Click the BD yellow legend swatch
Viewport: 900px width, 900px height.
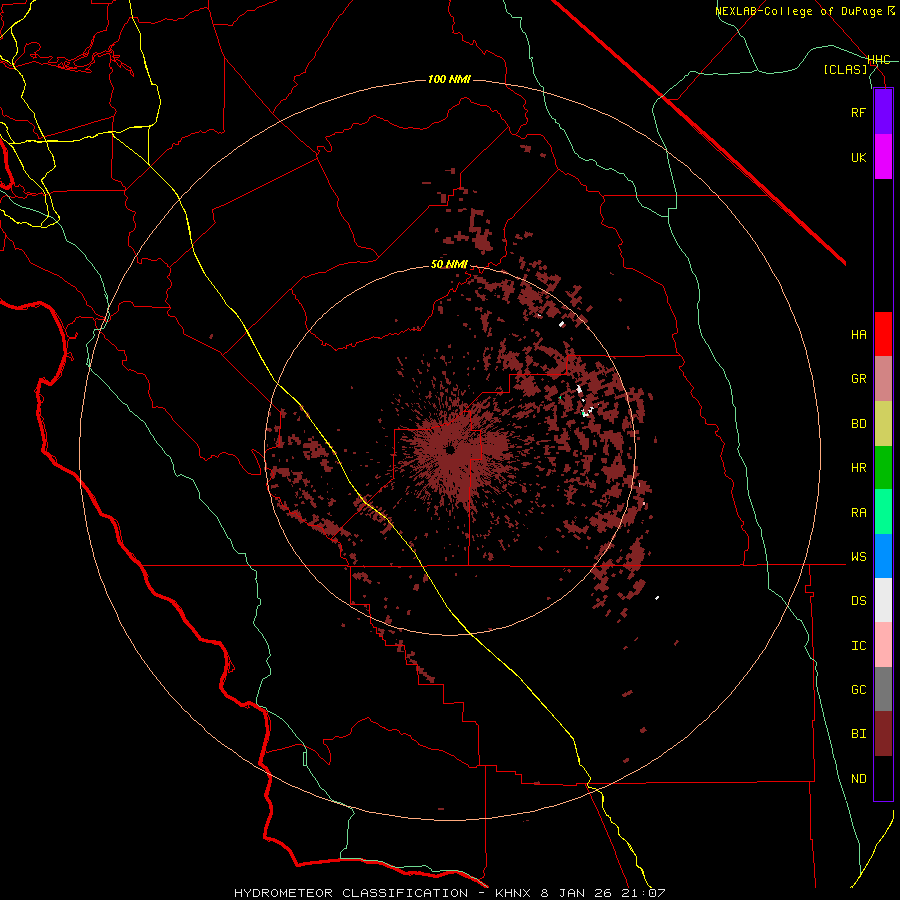pyautogui.click(x=883, y=424)
